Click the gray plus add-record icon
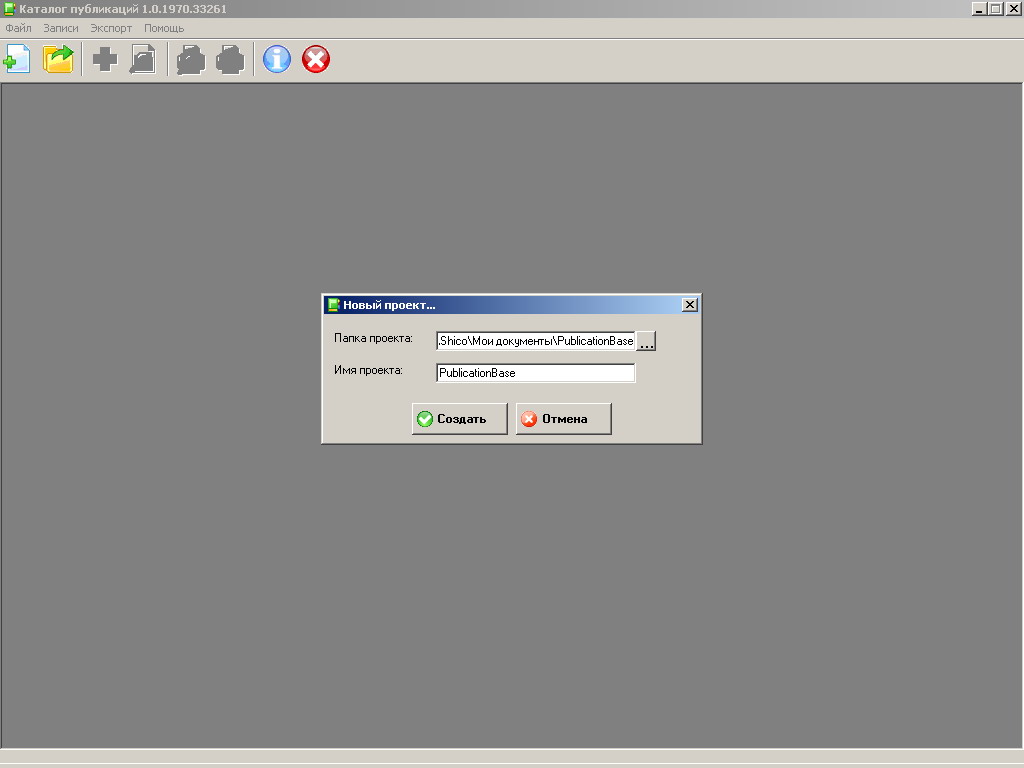The width and height of the screenshot is (1024, 768). pos(105,60)
